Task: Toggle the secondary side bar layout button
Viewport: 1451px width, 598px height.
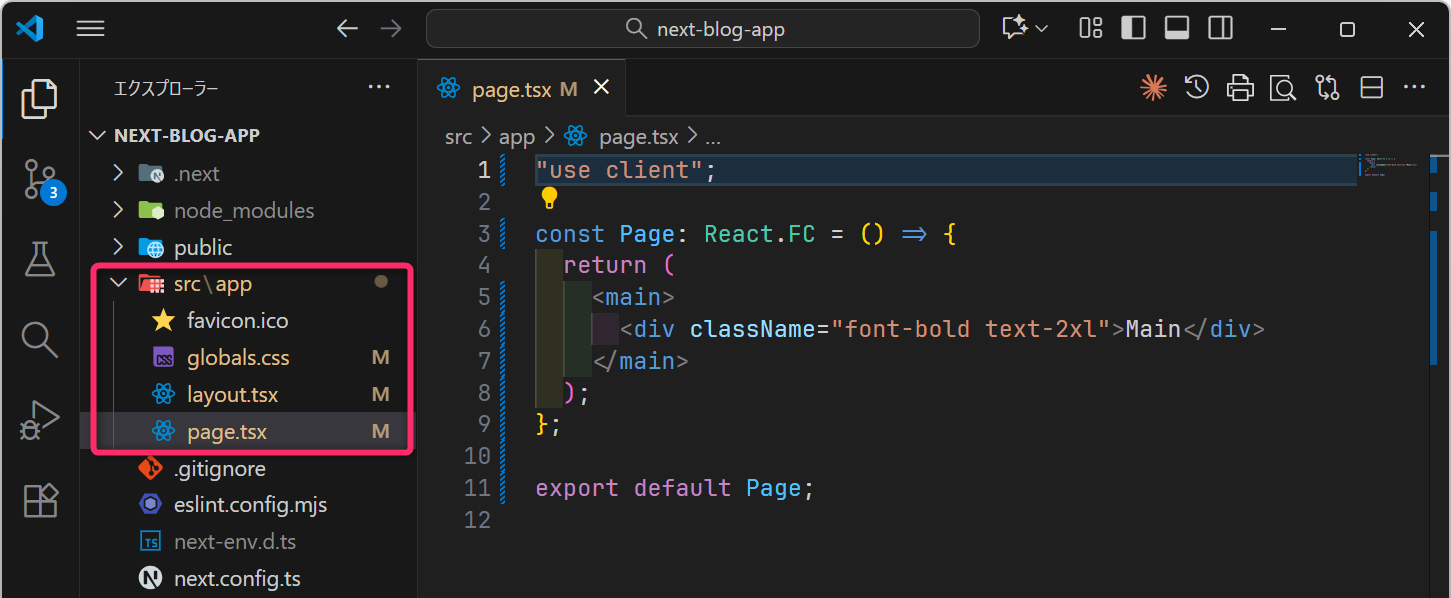Action: coord(1220,29)
